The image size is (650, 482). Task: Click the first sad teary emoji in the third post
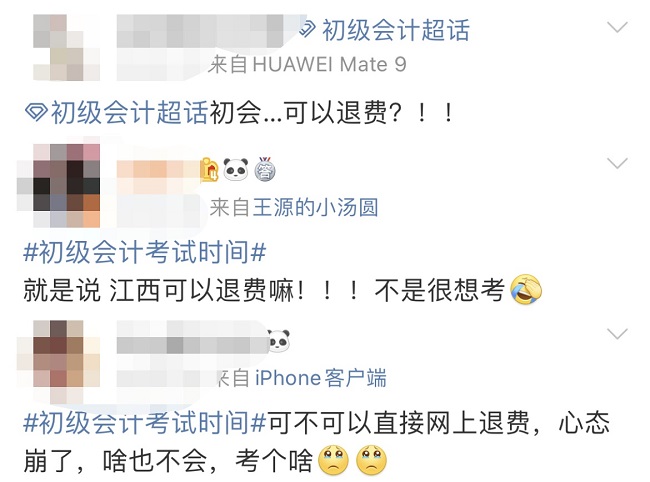click(x=333, y=460)
